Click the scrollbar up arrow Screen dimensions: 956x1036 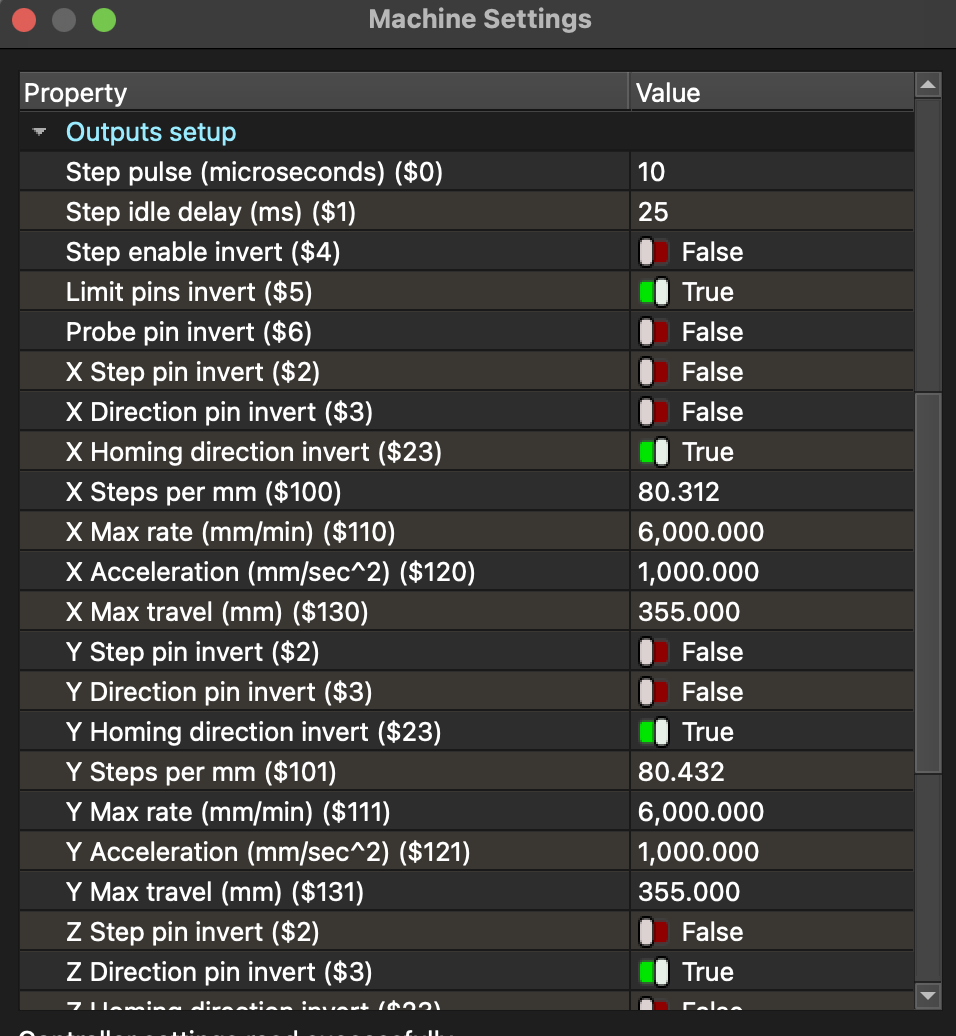coord(928,86)
